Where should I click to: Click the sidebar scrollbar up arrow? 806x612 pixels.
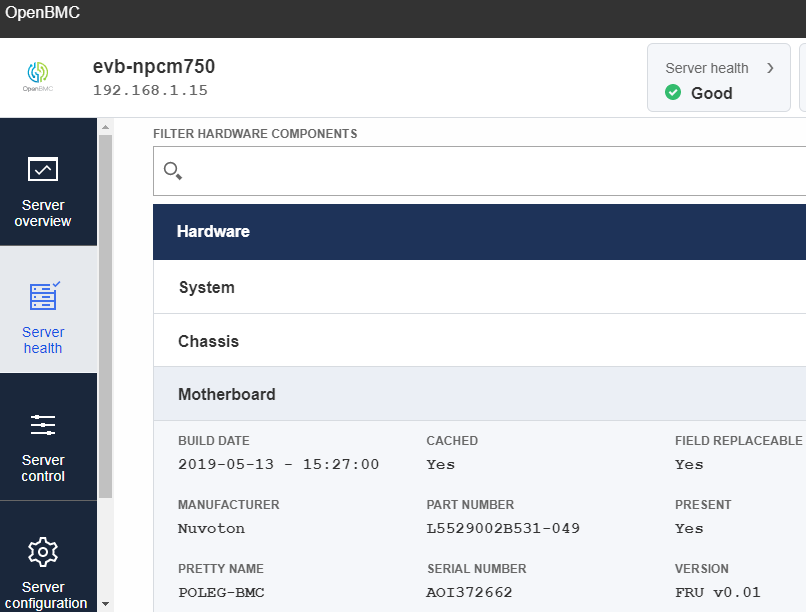105,126
